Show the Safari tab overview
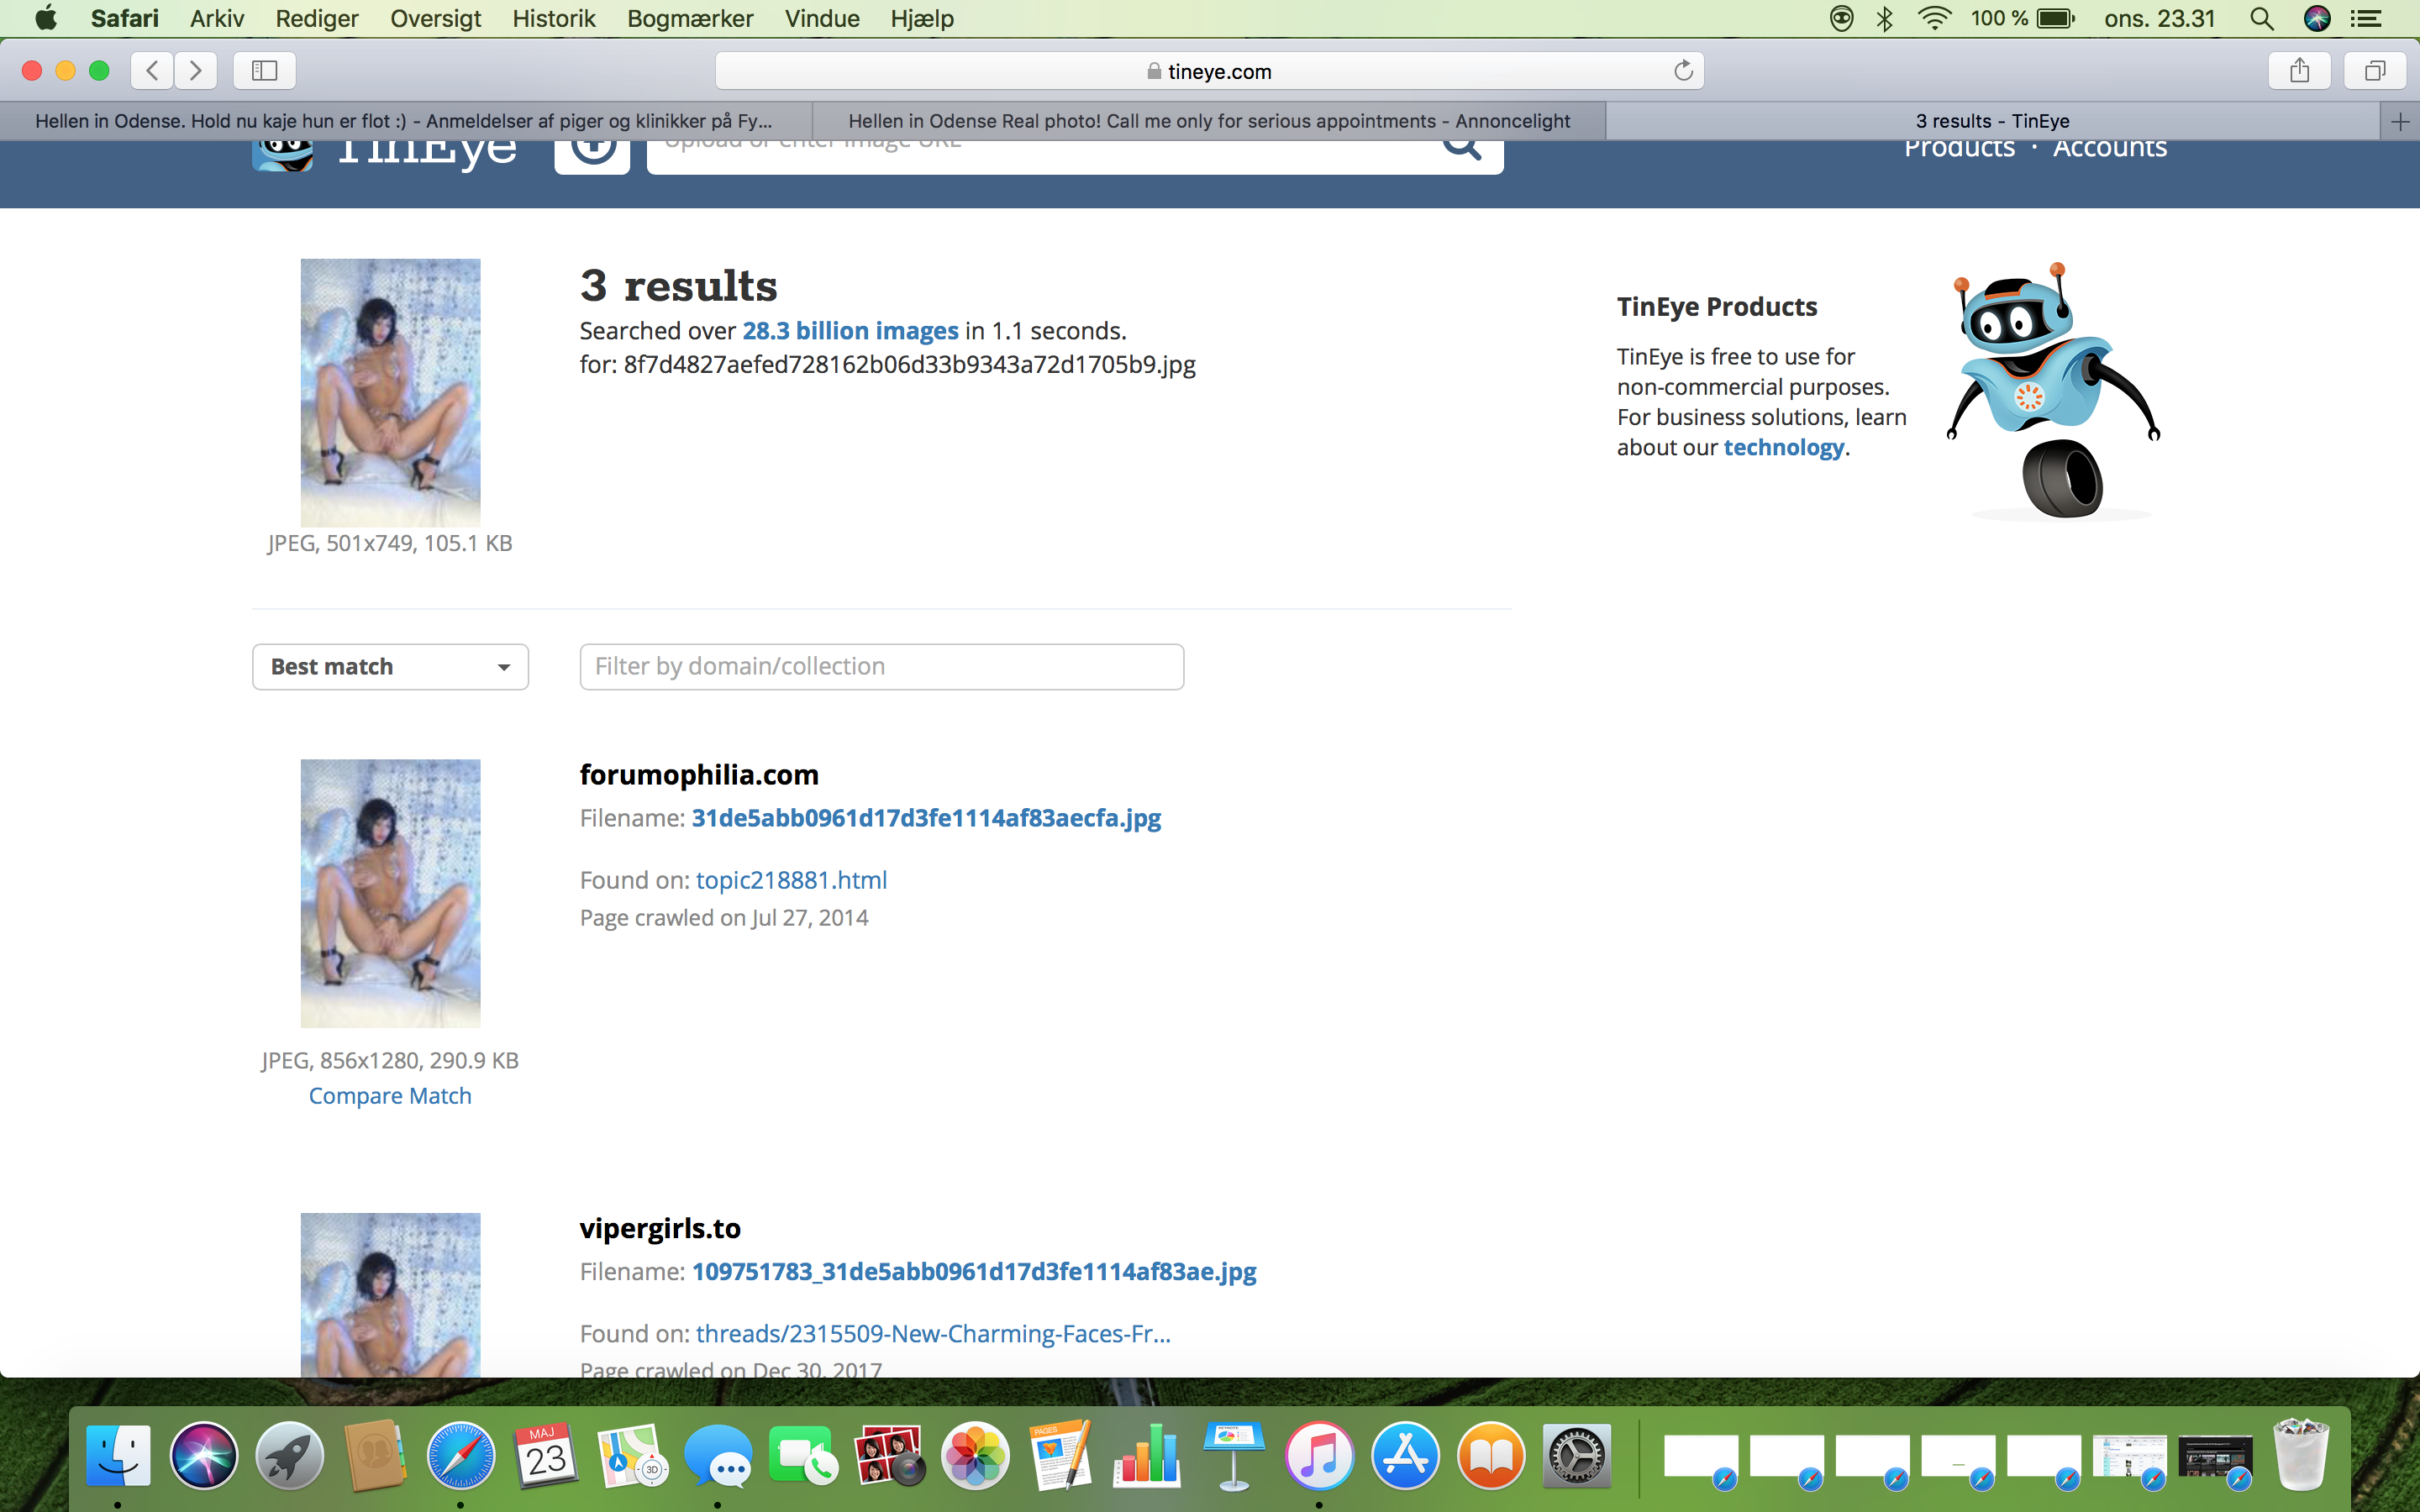Screen dimensions: 2420x1512 (2375, 70)
